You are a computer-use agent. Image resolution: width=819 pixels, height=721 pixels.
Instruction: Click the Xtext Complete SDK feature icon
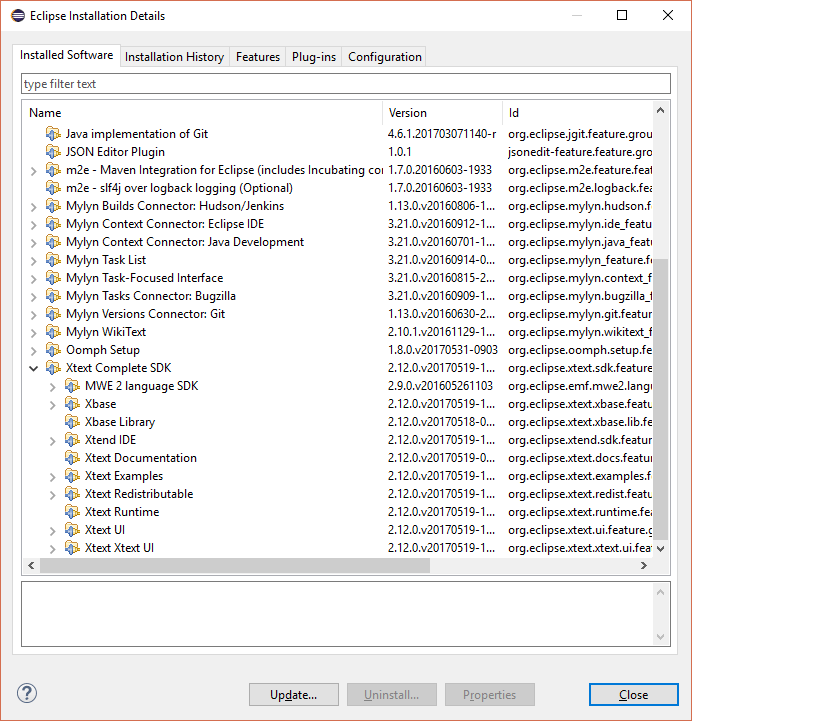[53, 368]
